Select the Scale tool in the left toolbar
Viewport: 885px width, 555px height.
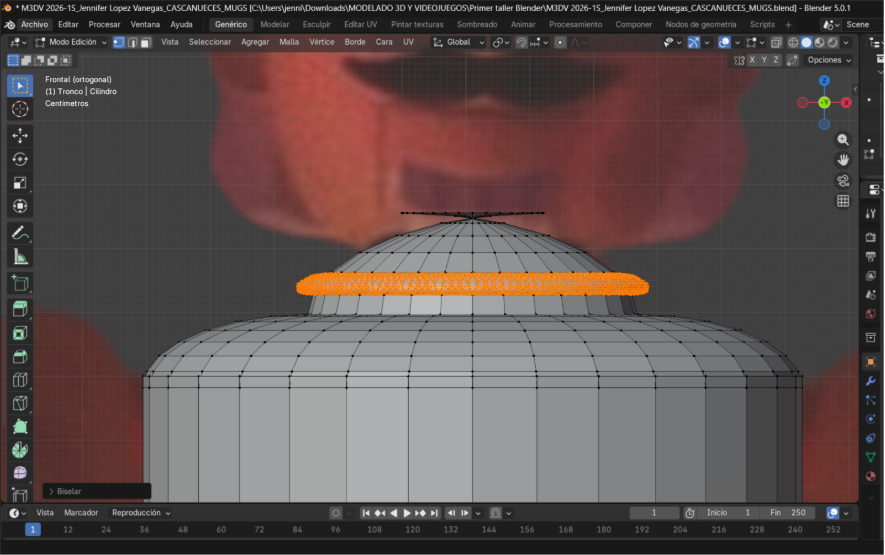point(20,183)
